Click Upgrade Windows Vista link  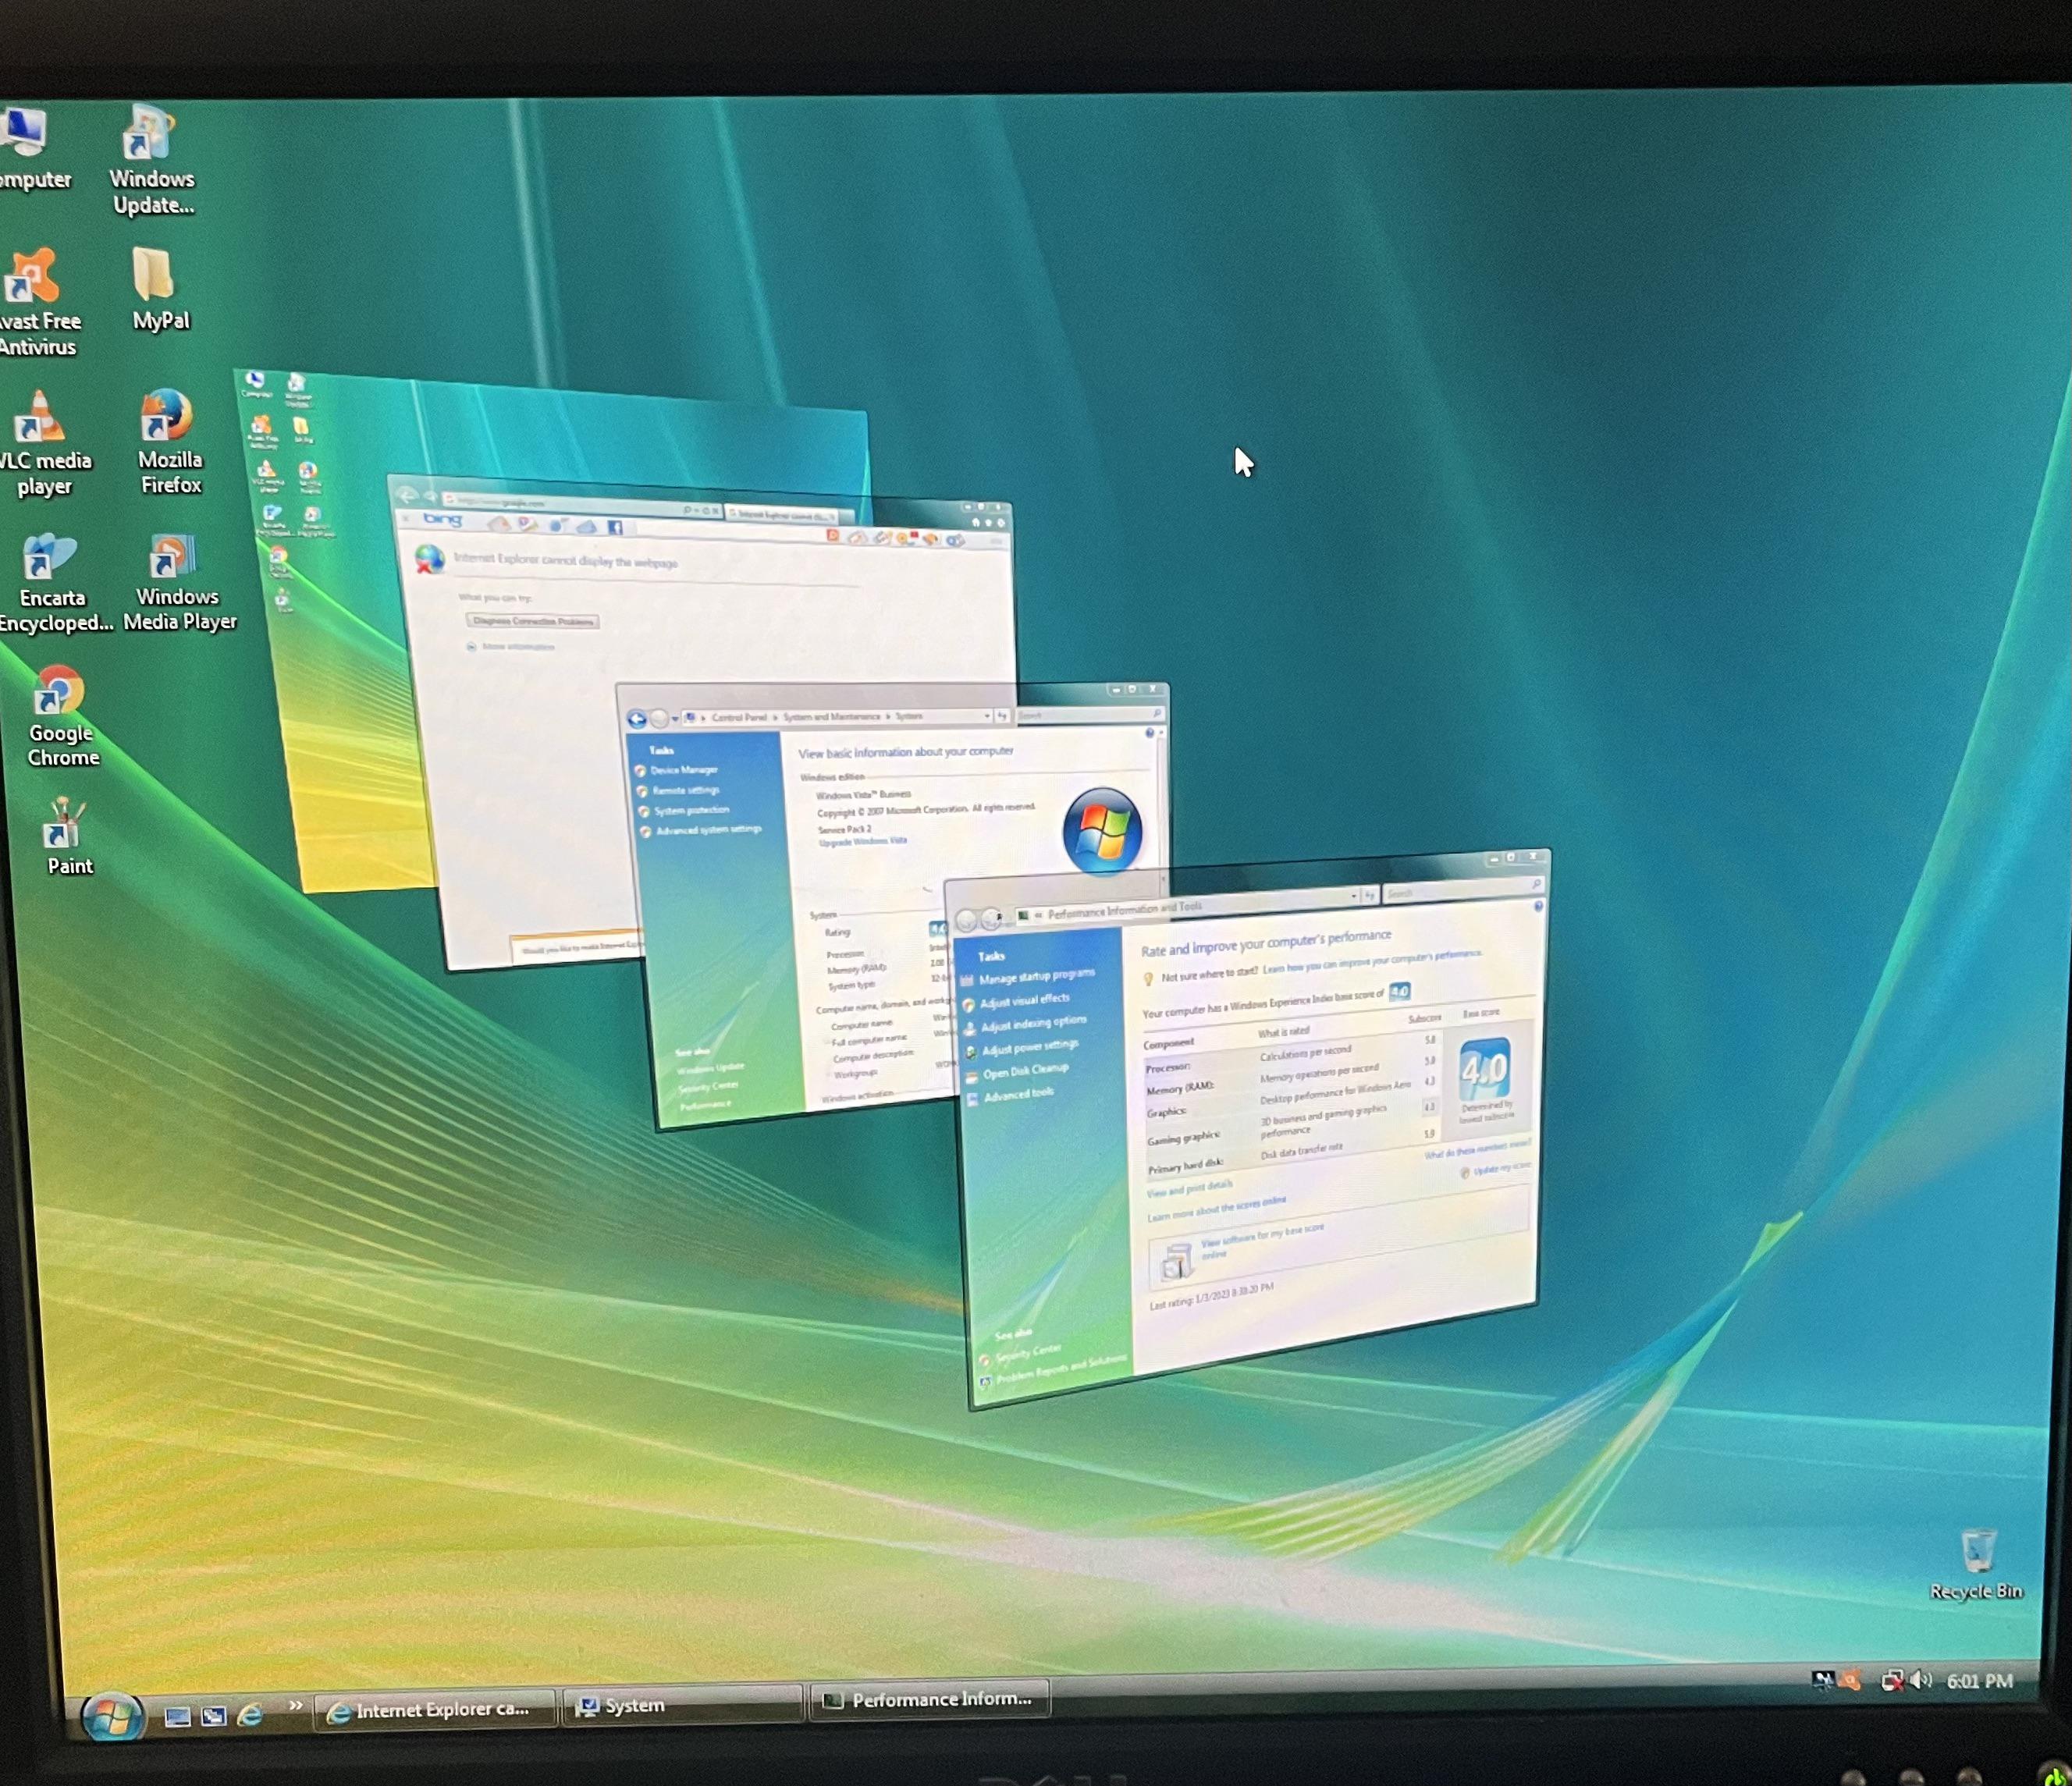coord(863,841)
